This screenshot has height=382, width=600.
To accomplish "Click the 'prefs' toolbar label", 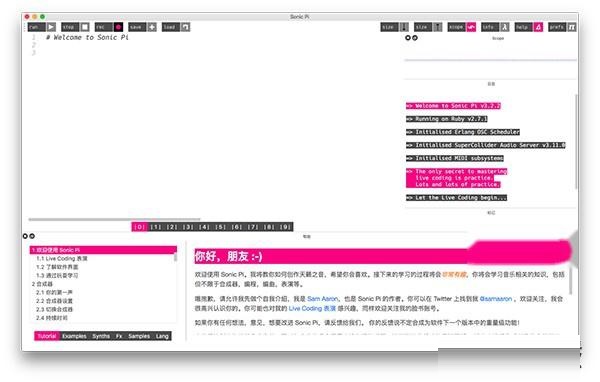I will [558, 27].
